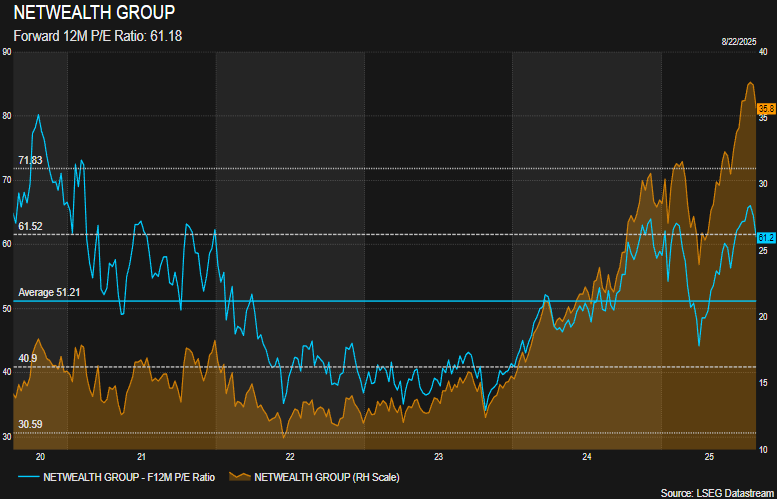Toggle the F12M P/E Ratio legend label
Image resolution: width=777 pixels, height=499 pixels.
click(x=129, y=476)
